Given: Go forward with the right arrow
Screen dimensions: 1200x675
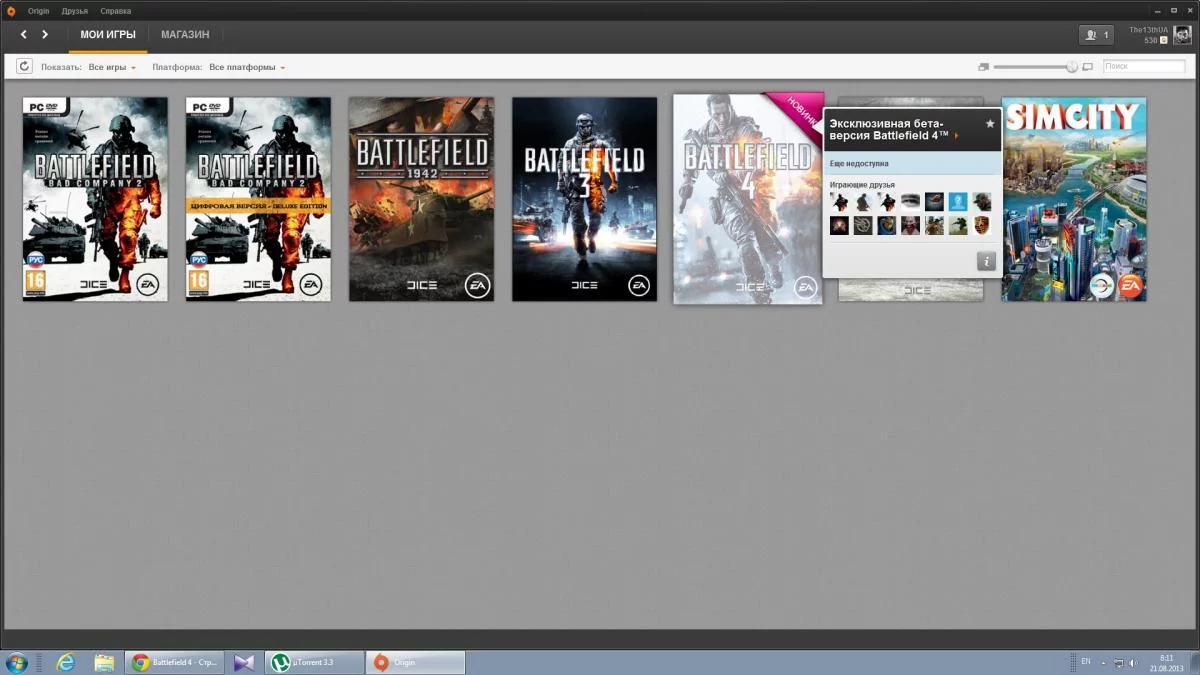Looking at the screenshot, I should pos(45,35).
